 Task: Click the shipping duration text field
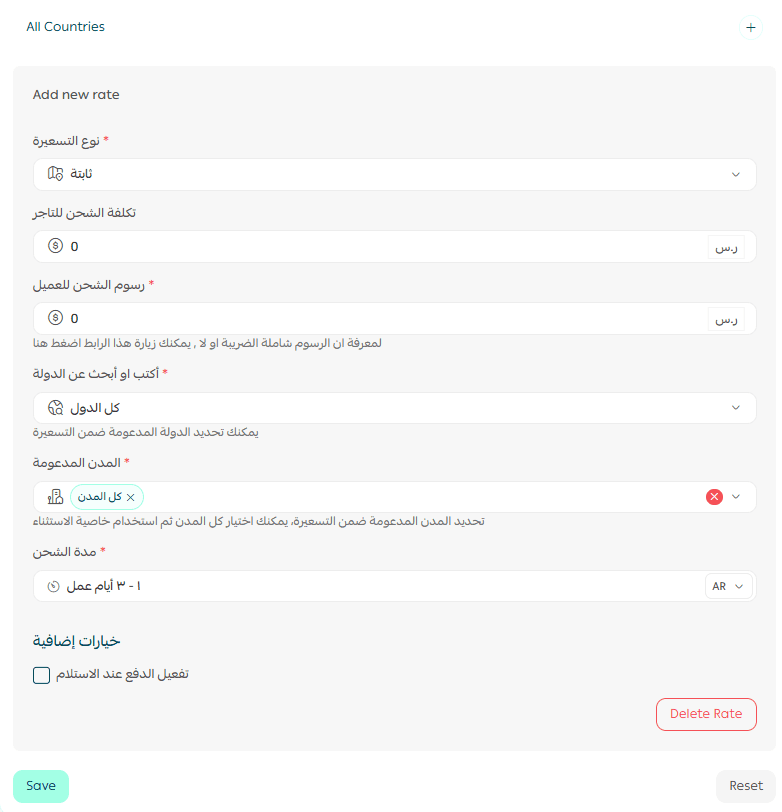[380, 586]
